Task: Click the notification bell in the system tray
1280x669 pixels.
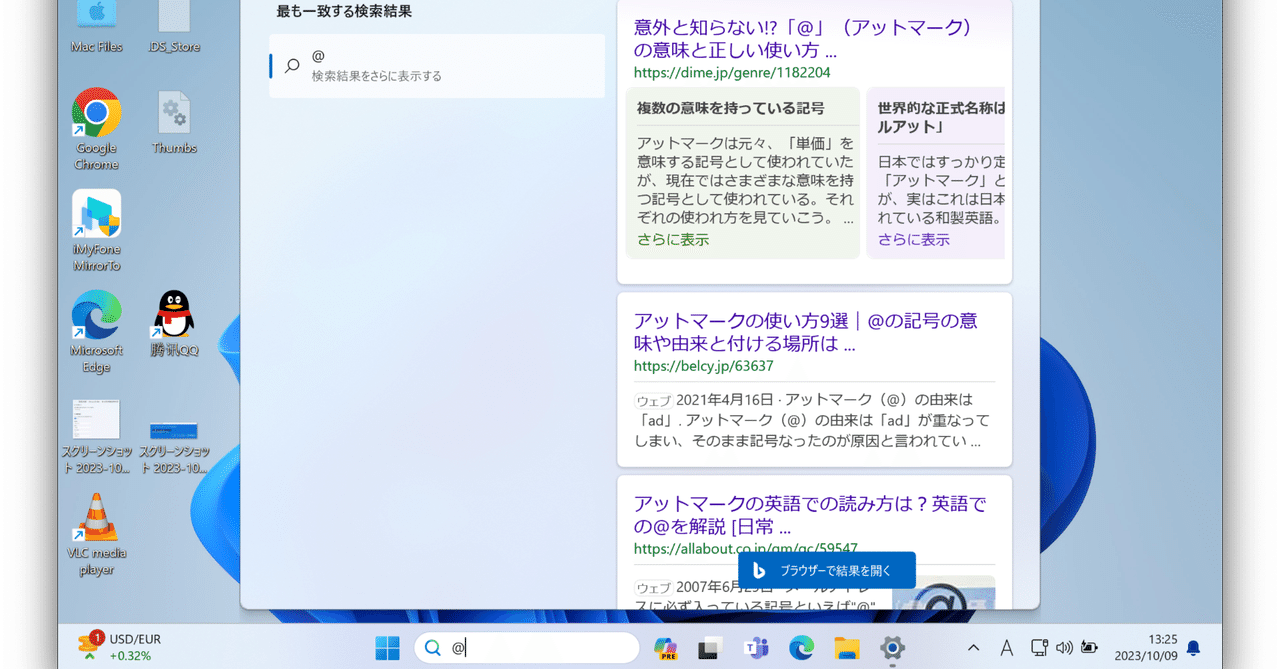Action: click(1192, 648)
